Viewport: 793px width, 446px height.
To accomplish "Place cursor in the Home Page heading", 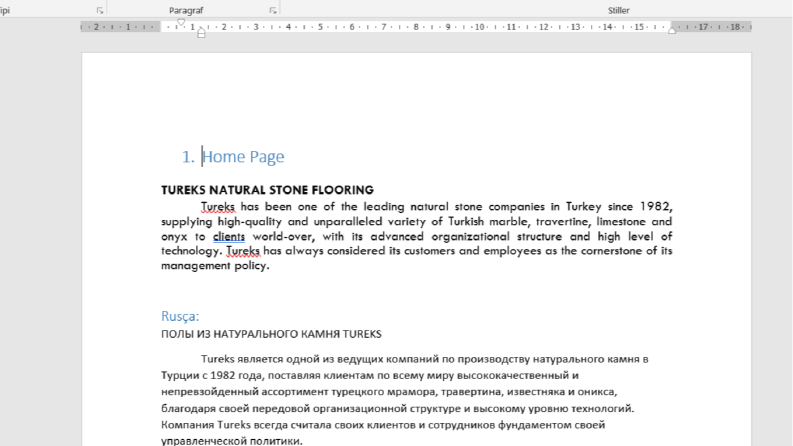I will [243, 157].
